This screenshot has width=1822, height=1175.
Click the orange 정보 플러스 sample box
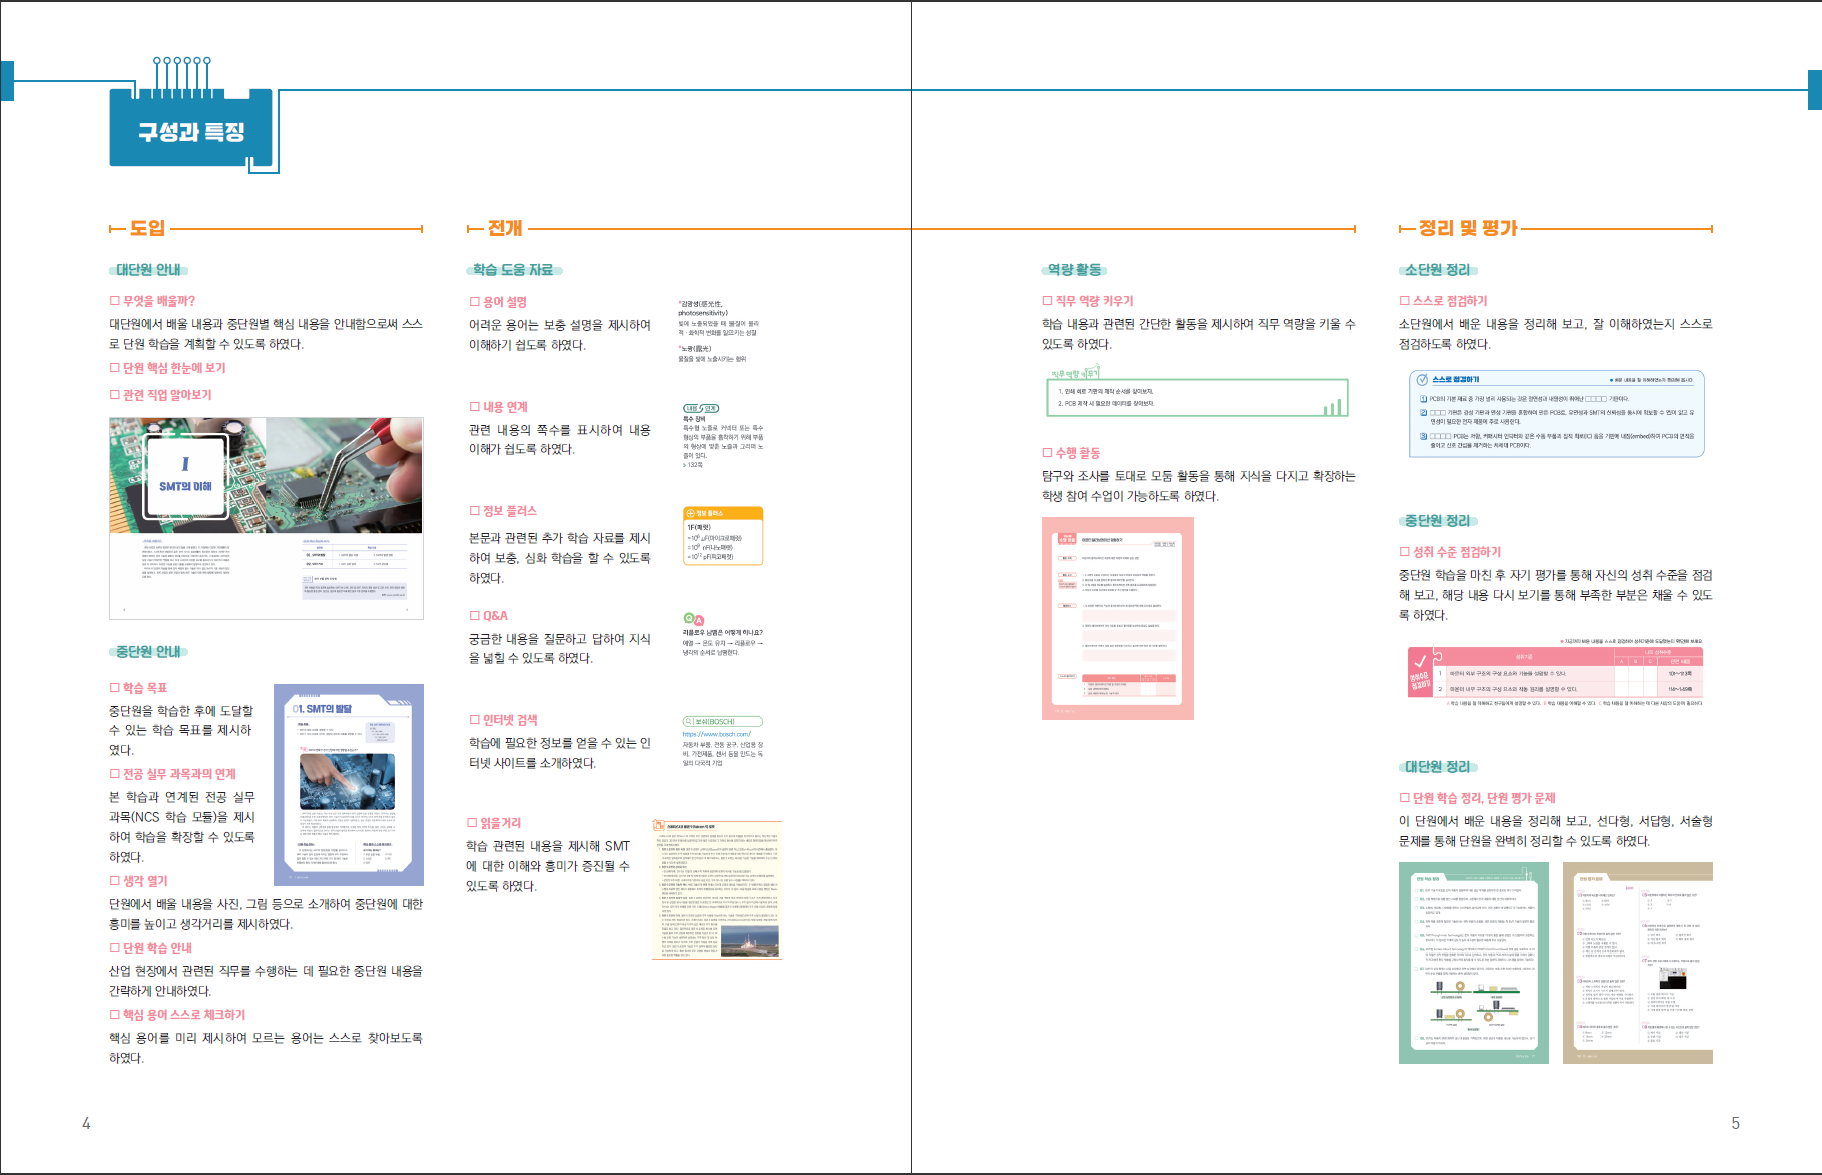click(x=723, y=536)
